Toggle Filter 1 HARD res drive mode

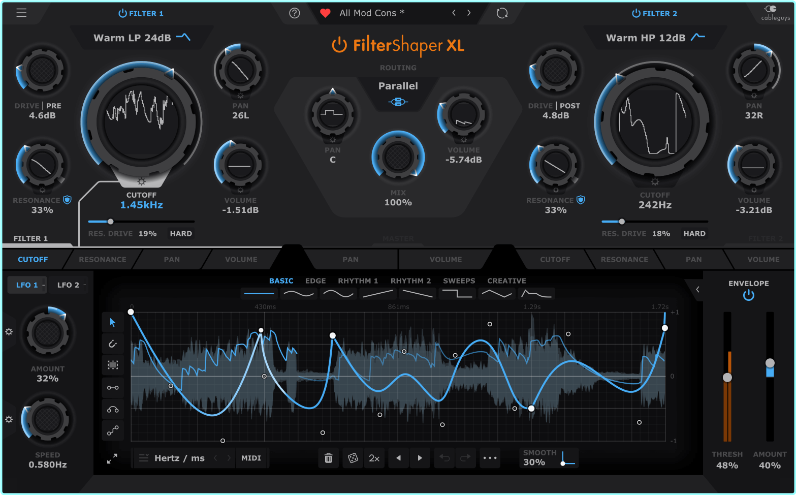point(181,234)
